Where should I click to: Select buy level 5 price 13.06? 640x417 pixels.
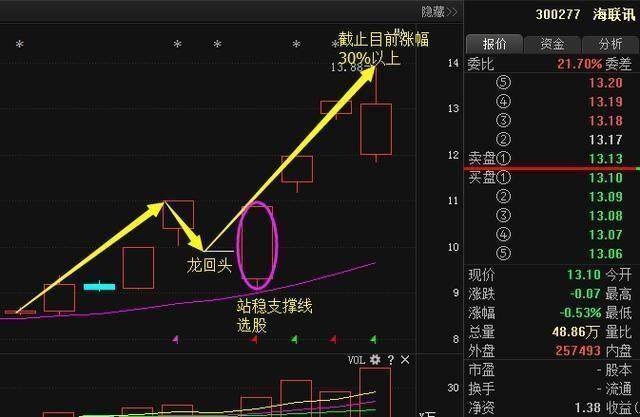pyautogui.click(x=606, y=254)
